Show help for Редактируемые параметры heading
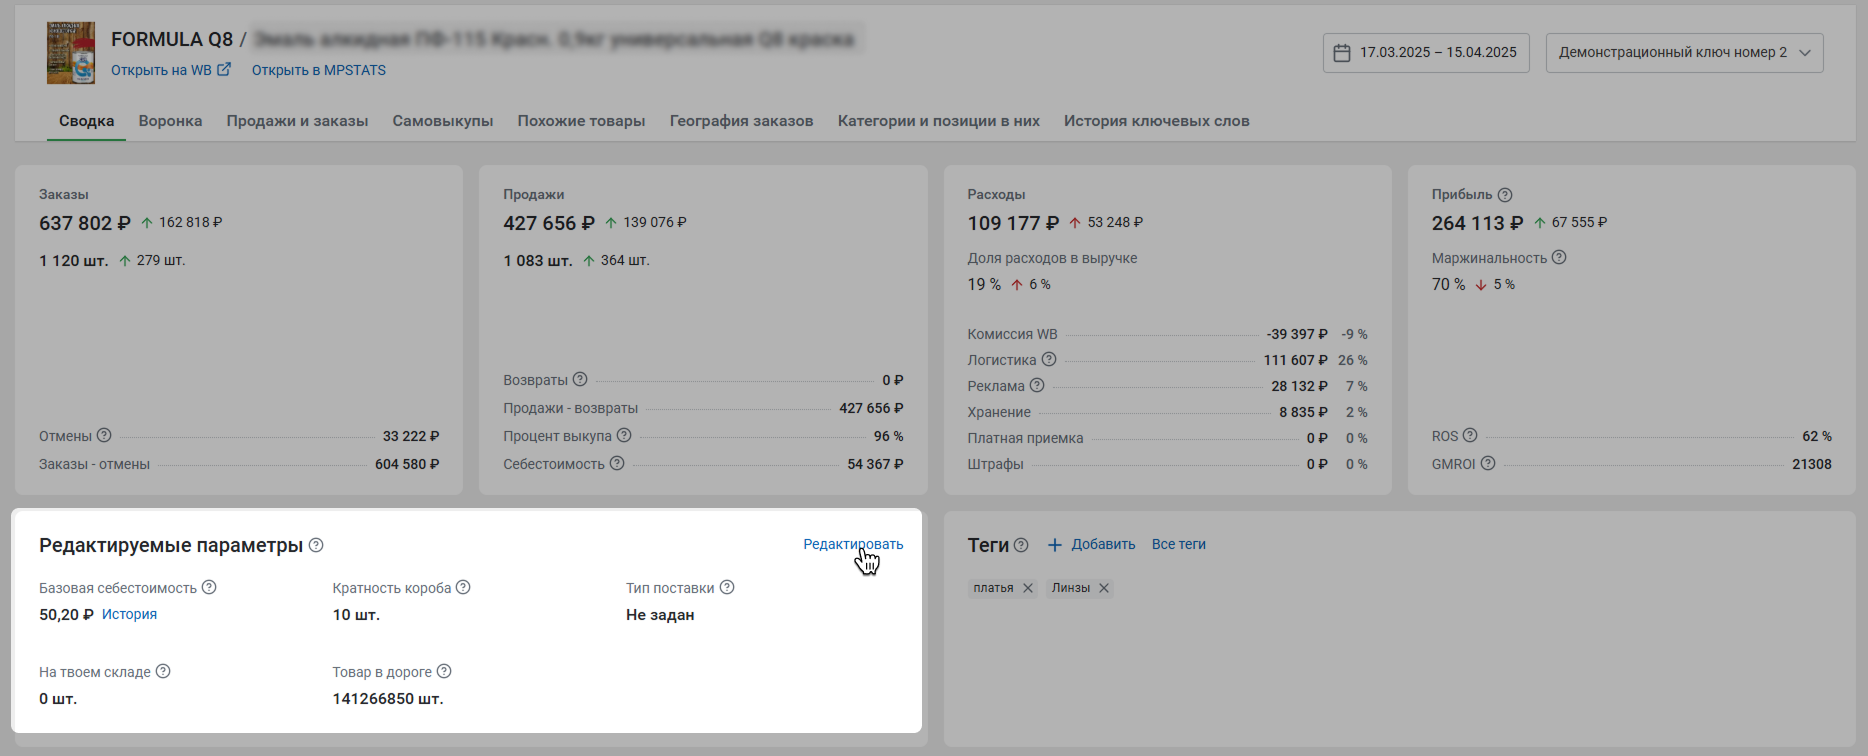Viewport: 1868px width, 756px height. click(316, 545)
